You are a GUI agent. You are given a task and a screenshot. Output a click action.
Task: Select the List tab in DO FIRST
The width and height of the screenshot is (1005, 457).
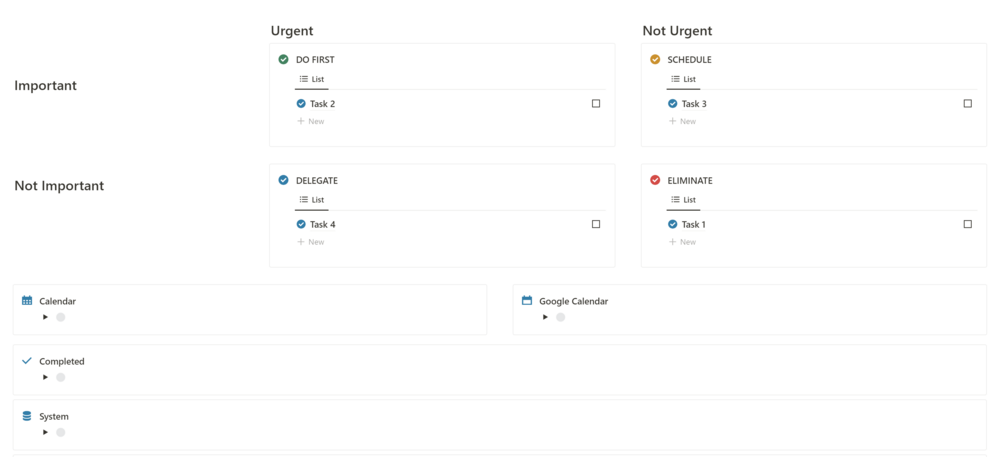pos(312,79)
